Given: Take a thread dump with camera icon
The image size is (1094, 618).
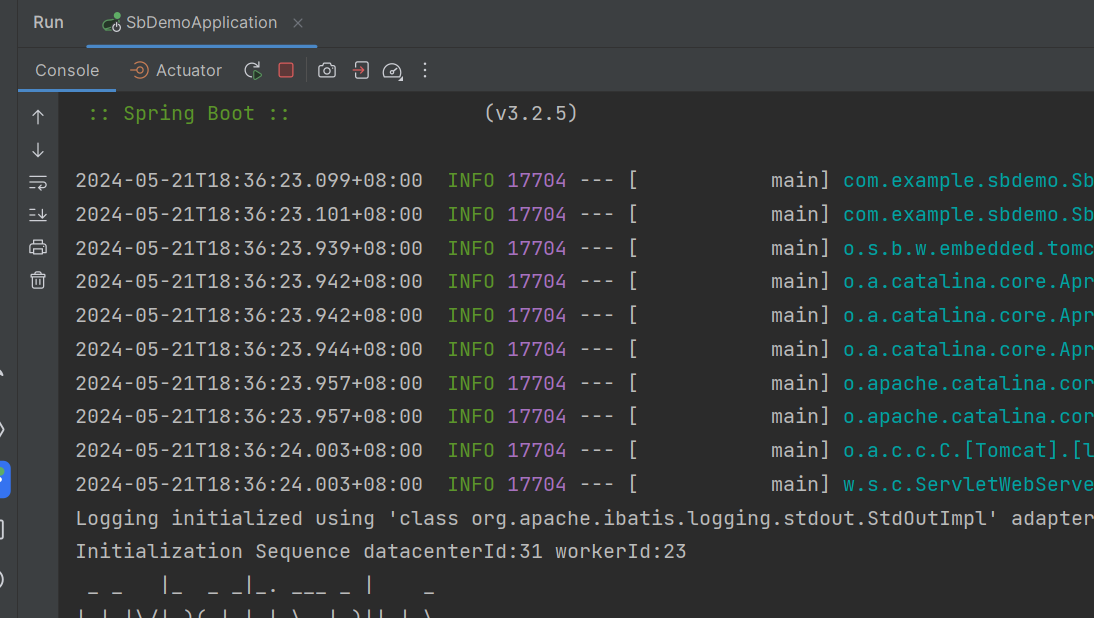Looking at the screenshot, I should (x=327, y=70).
